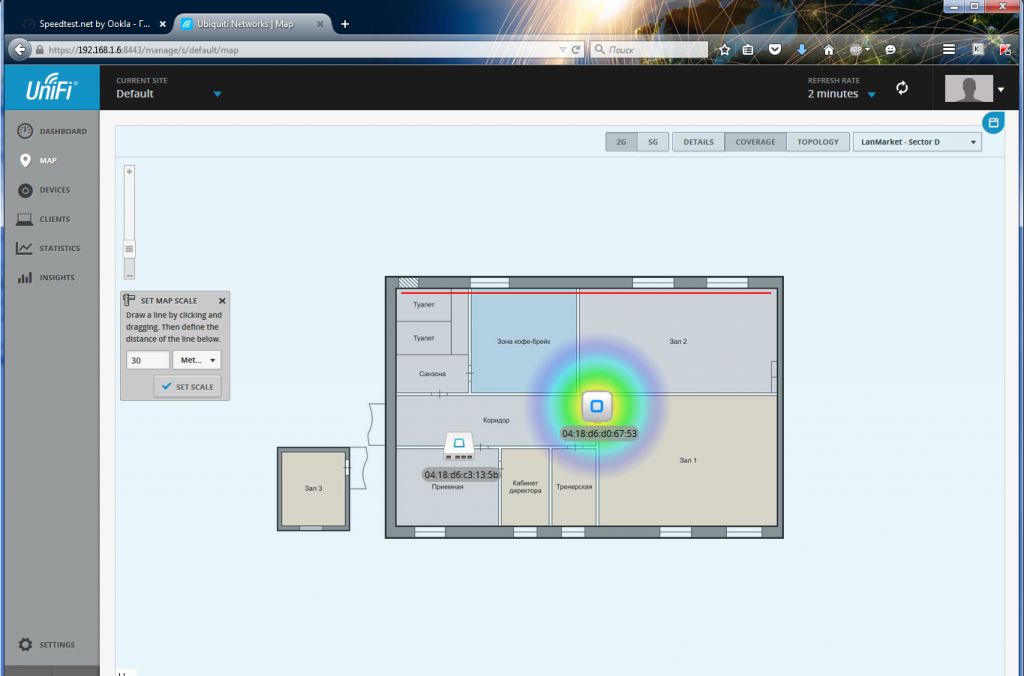Viewport: 1024px width, 676px height.
Task: Open the Current Site Default dropdown
Action: pyautogui.click(x=217, y=94)
